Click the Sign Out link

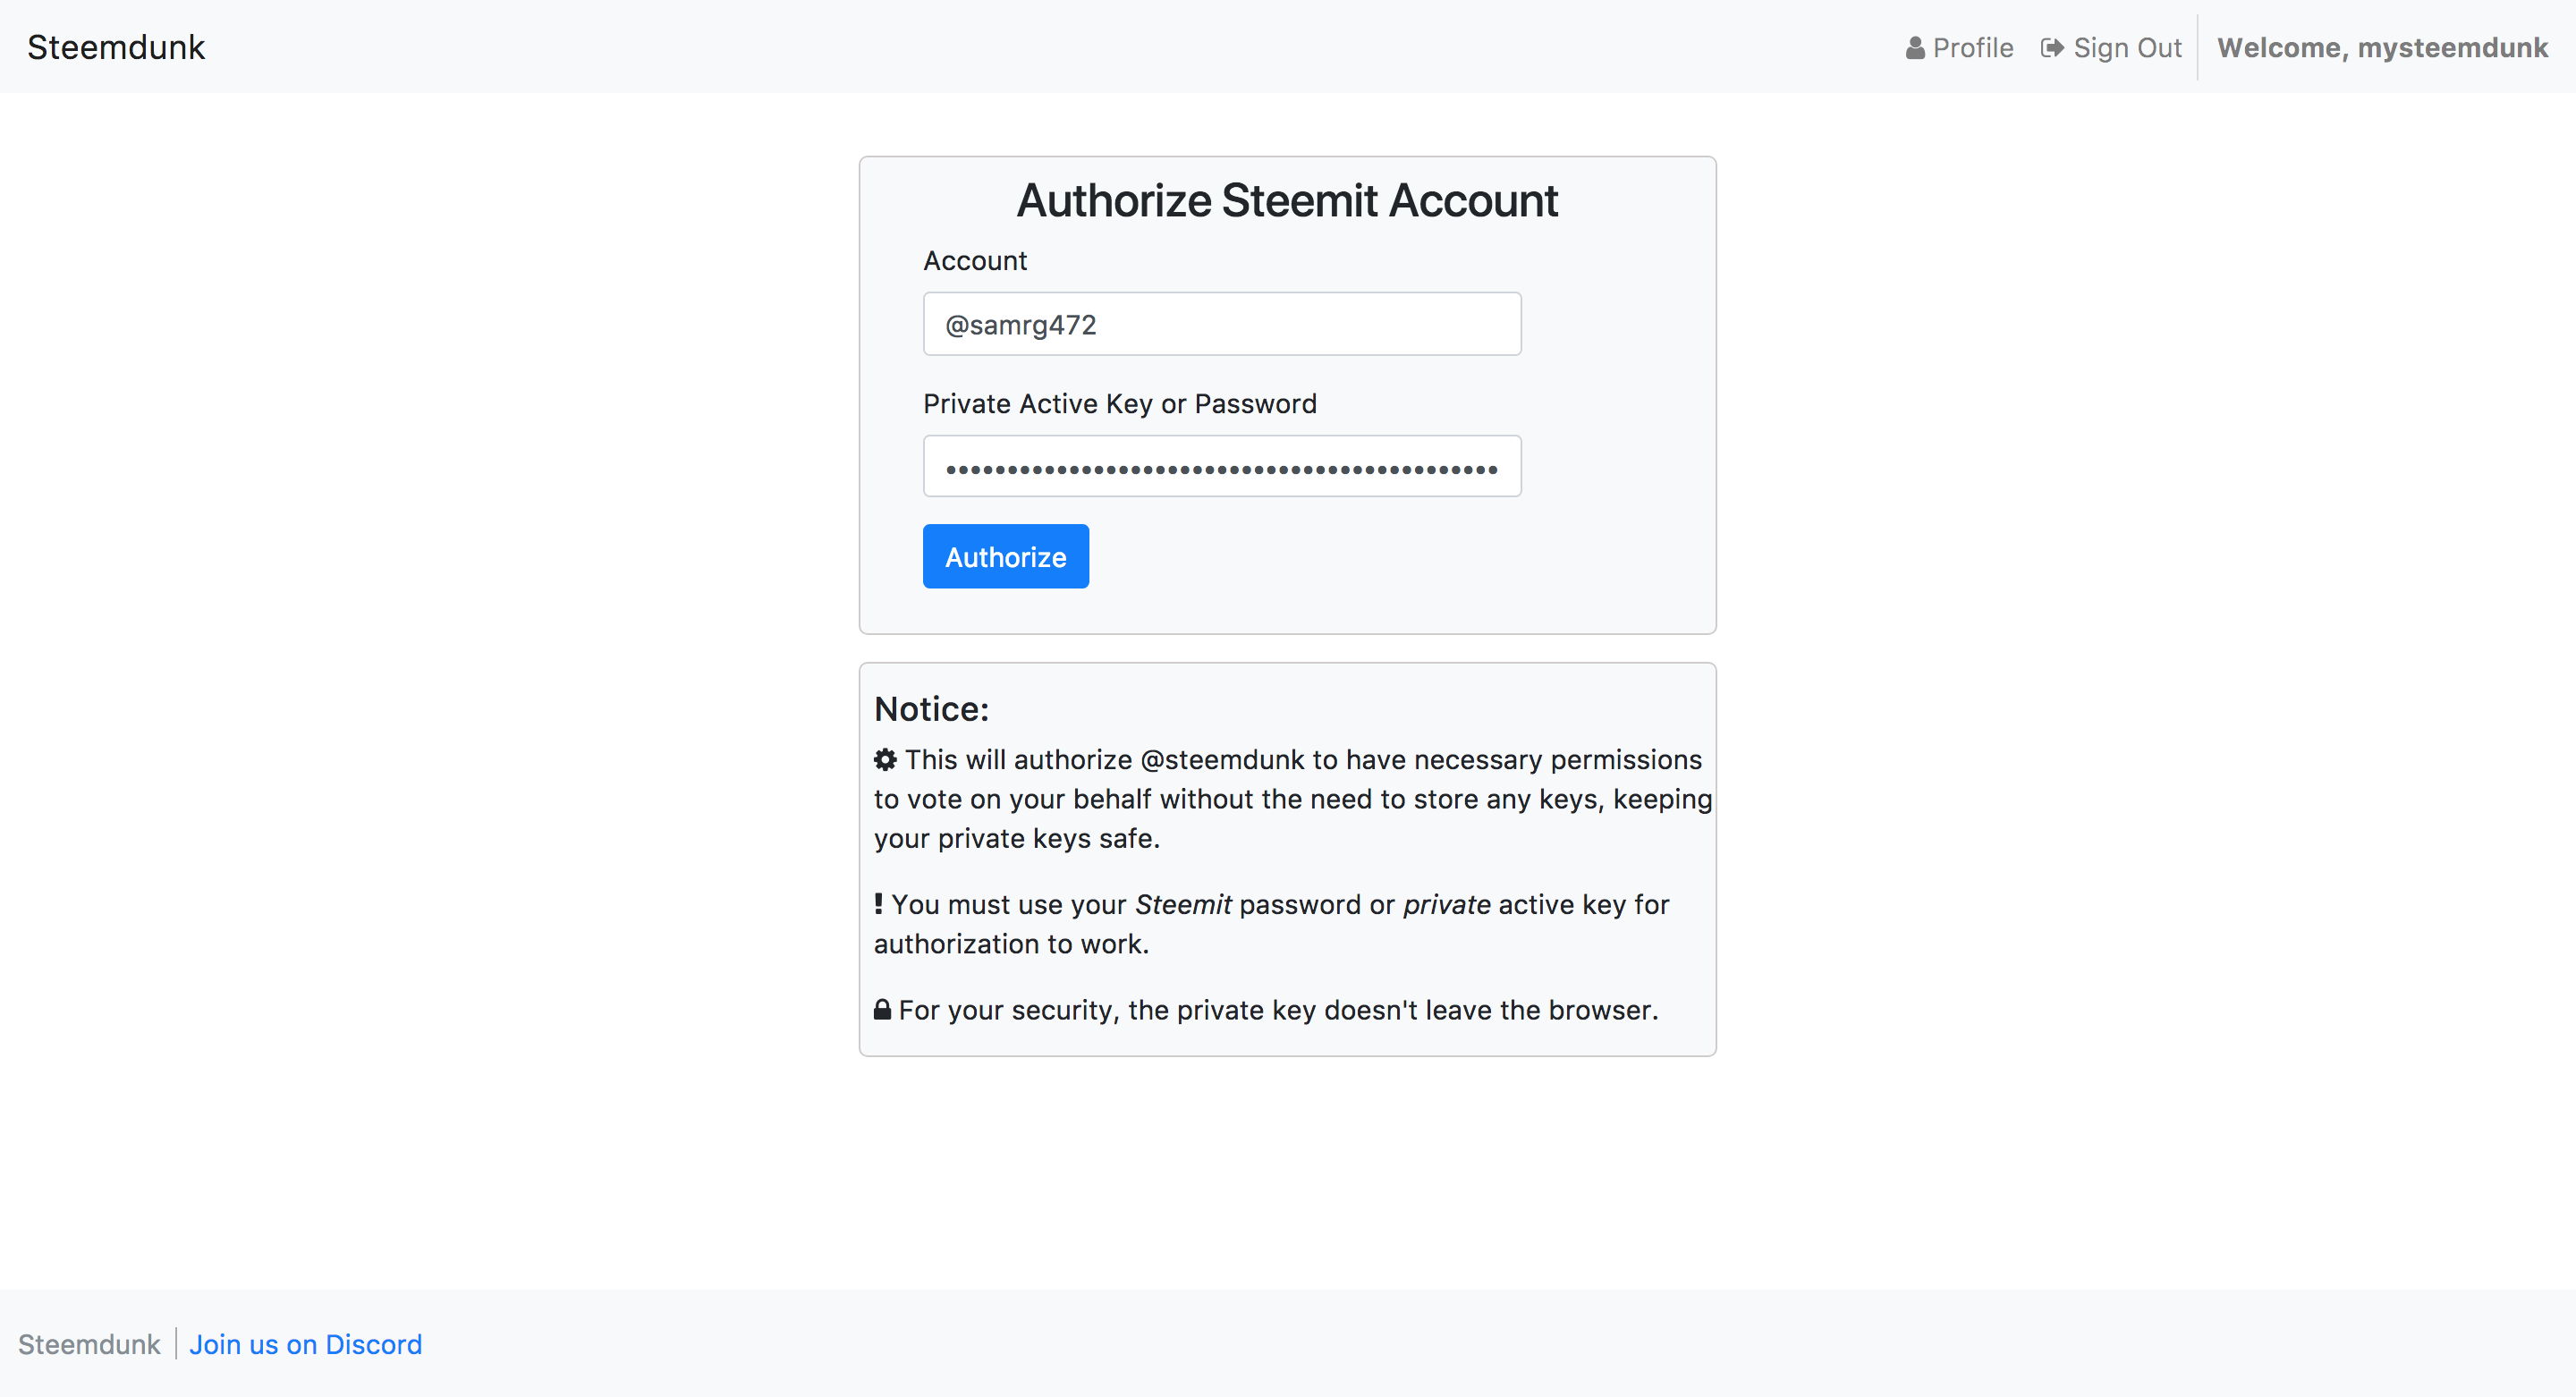click(2111, 47)
